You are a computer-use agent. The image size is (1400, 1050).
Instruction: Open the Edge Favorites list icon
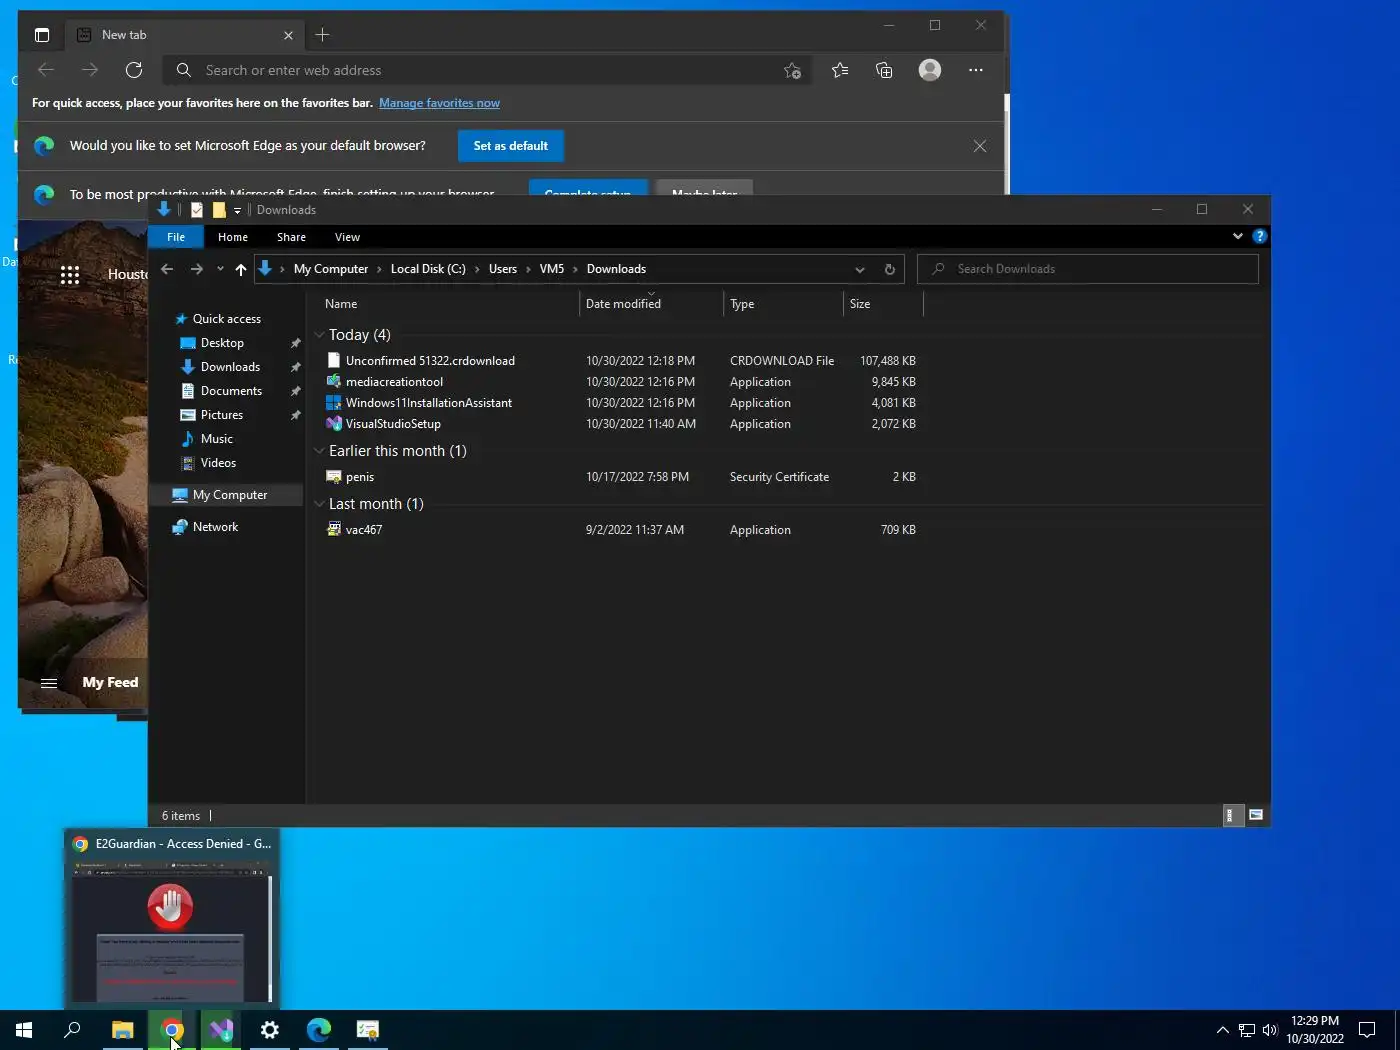click(840, 70)
